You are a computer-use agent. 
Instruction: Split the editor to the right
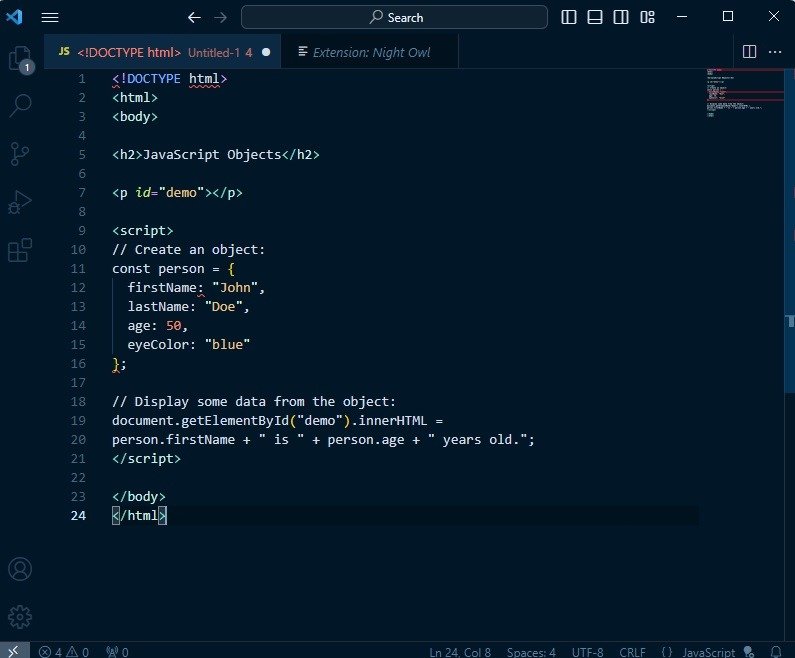(x=749, y=52)
